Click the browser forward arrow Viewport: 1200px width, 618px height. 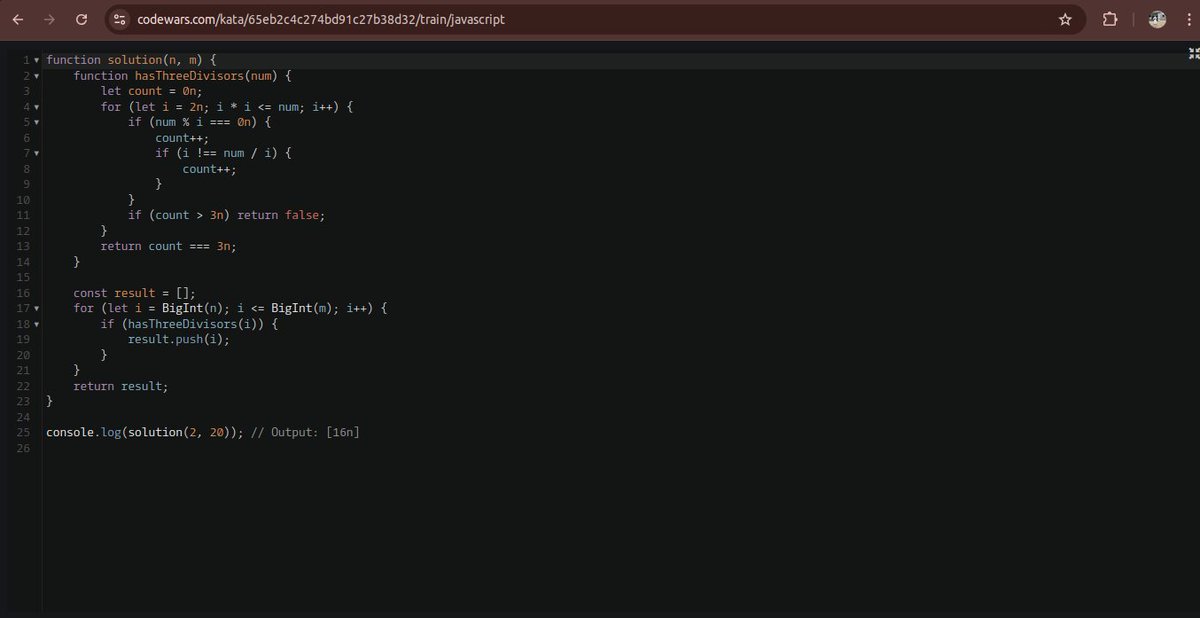[50, 19]
